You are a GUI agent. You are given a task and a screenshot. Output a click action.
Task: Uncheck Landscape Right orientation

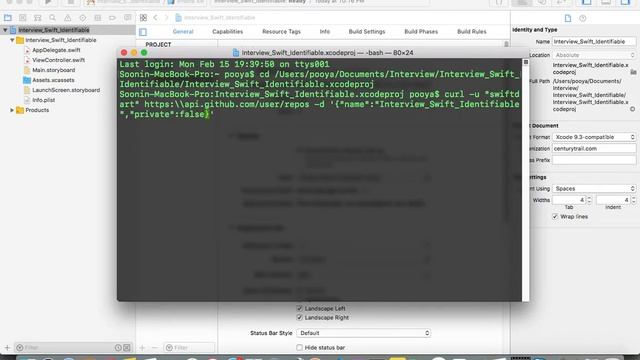pyautogui.click(x=300, y=318)
